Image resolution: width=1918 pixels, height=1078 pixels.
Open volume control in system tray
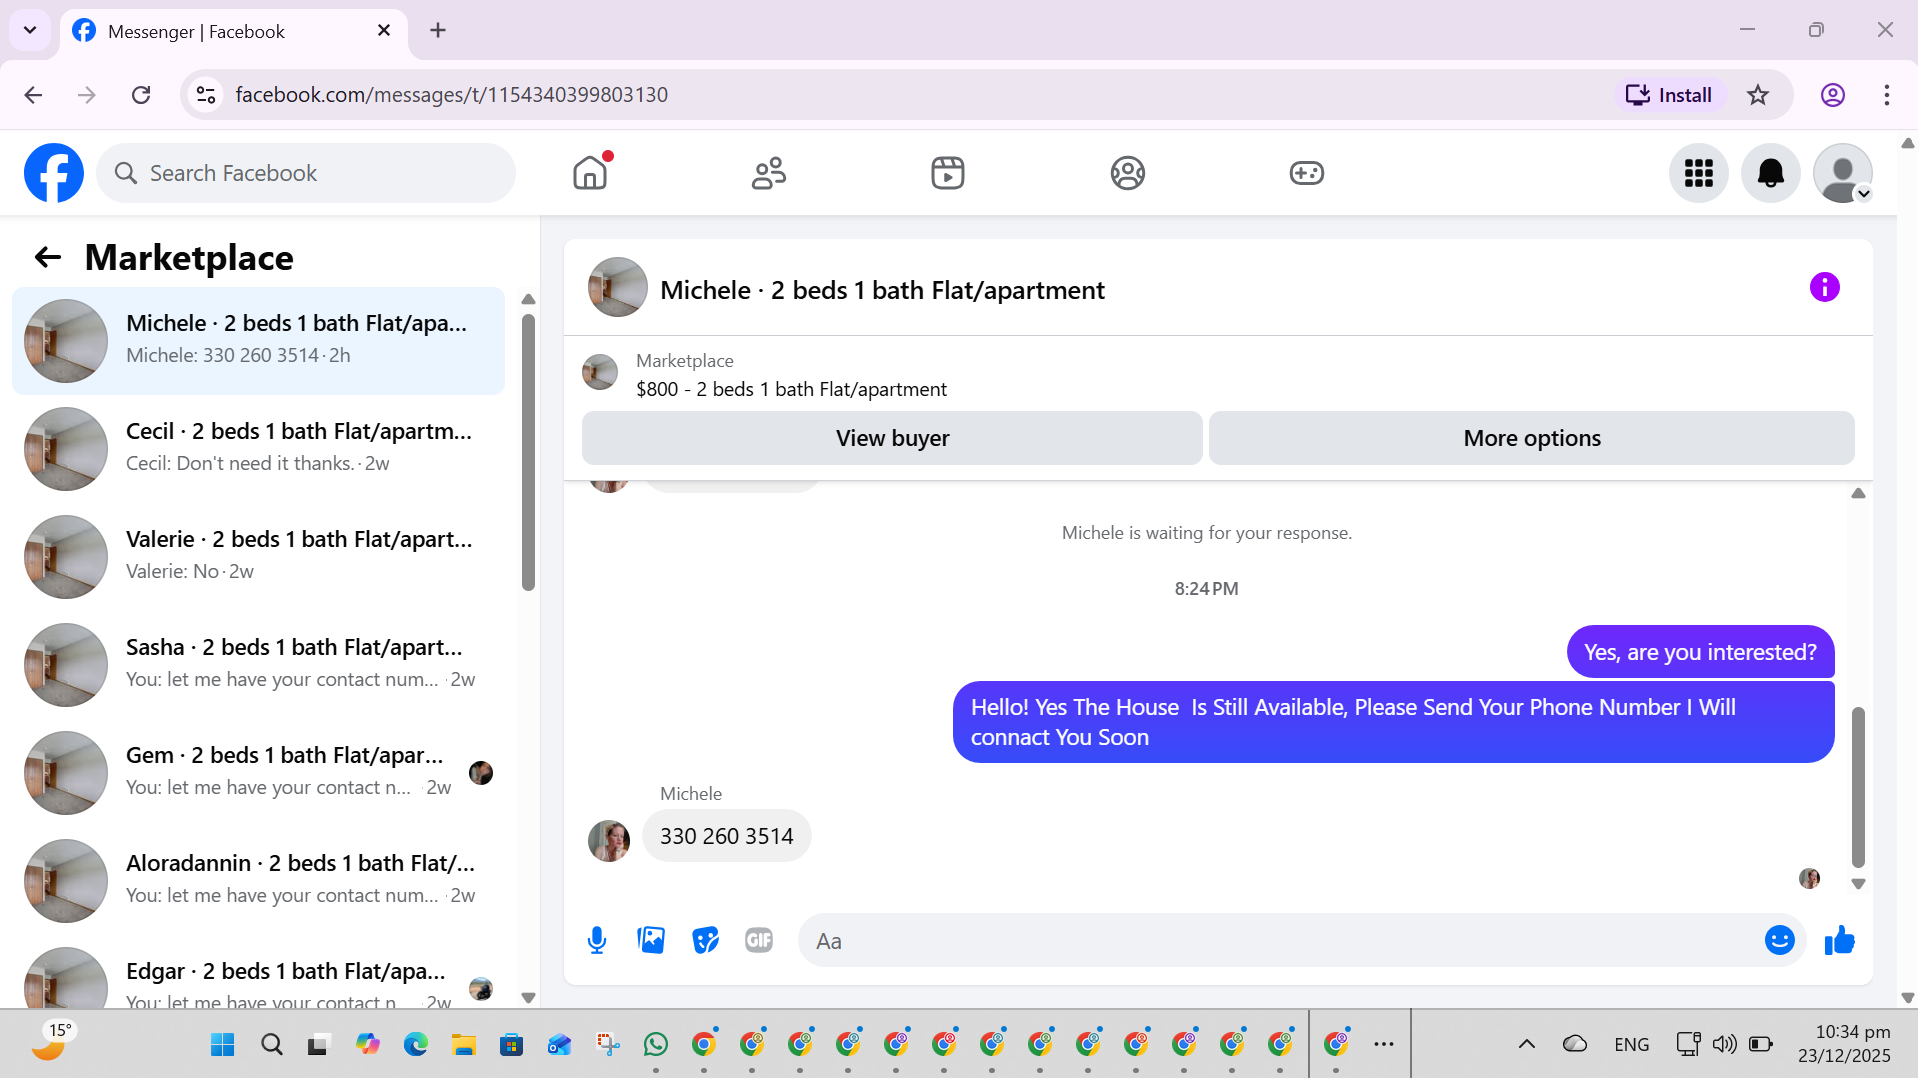[x=1723, y=1045]
